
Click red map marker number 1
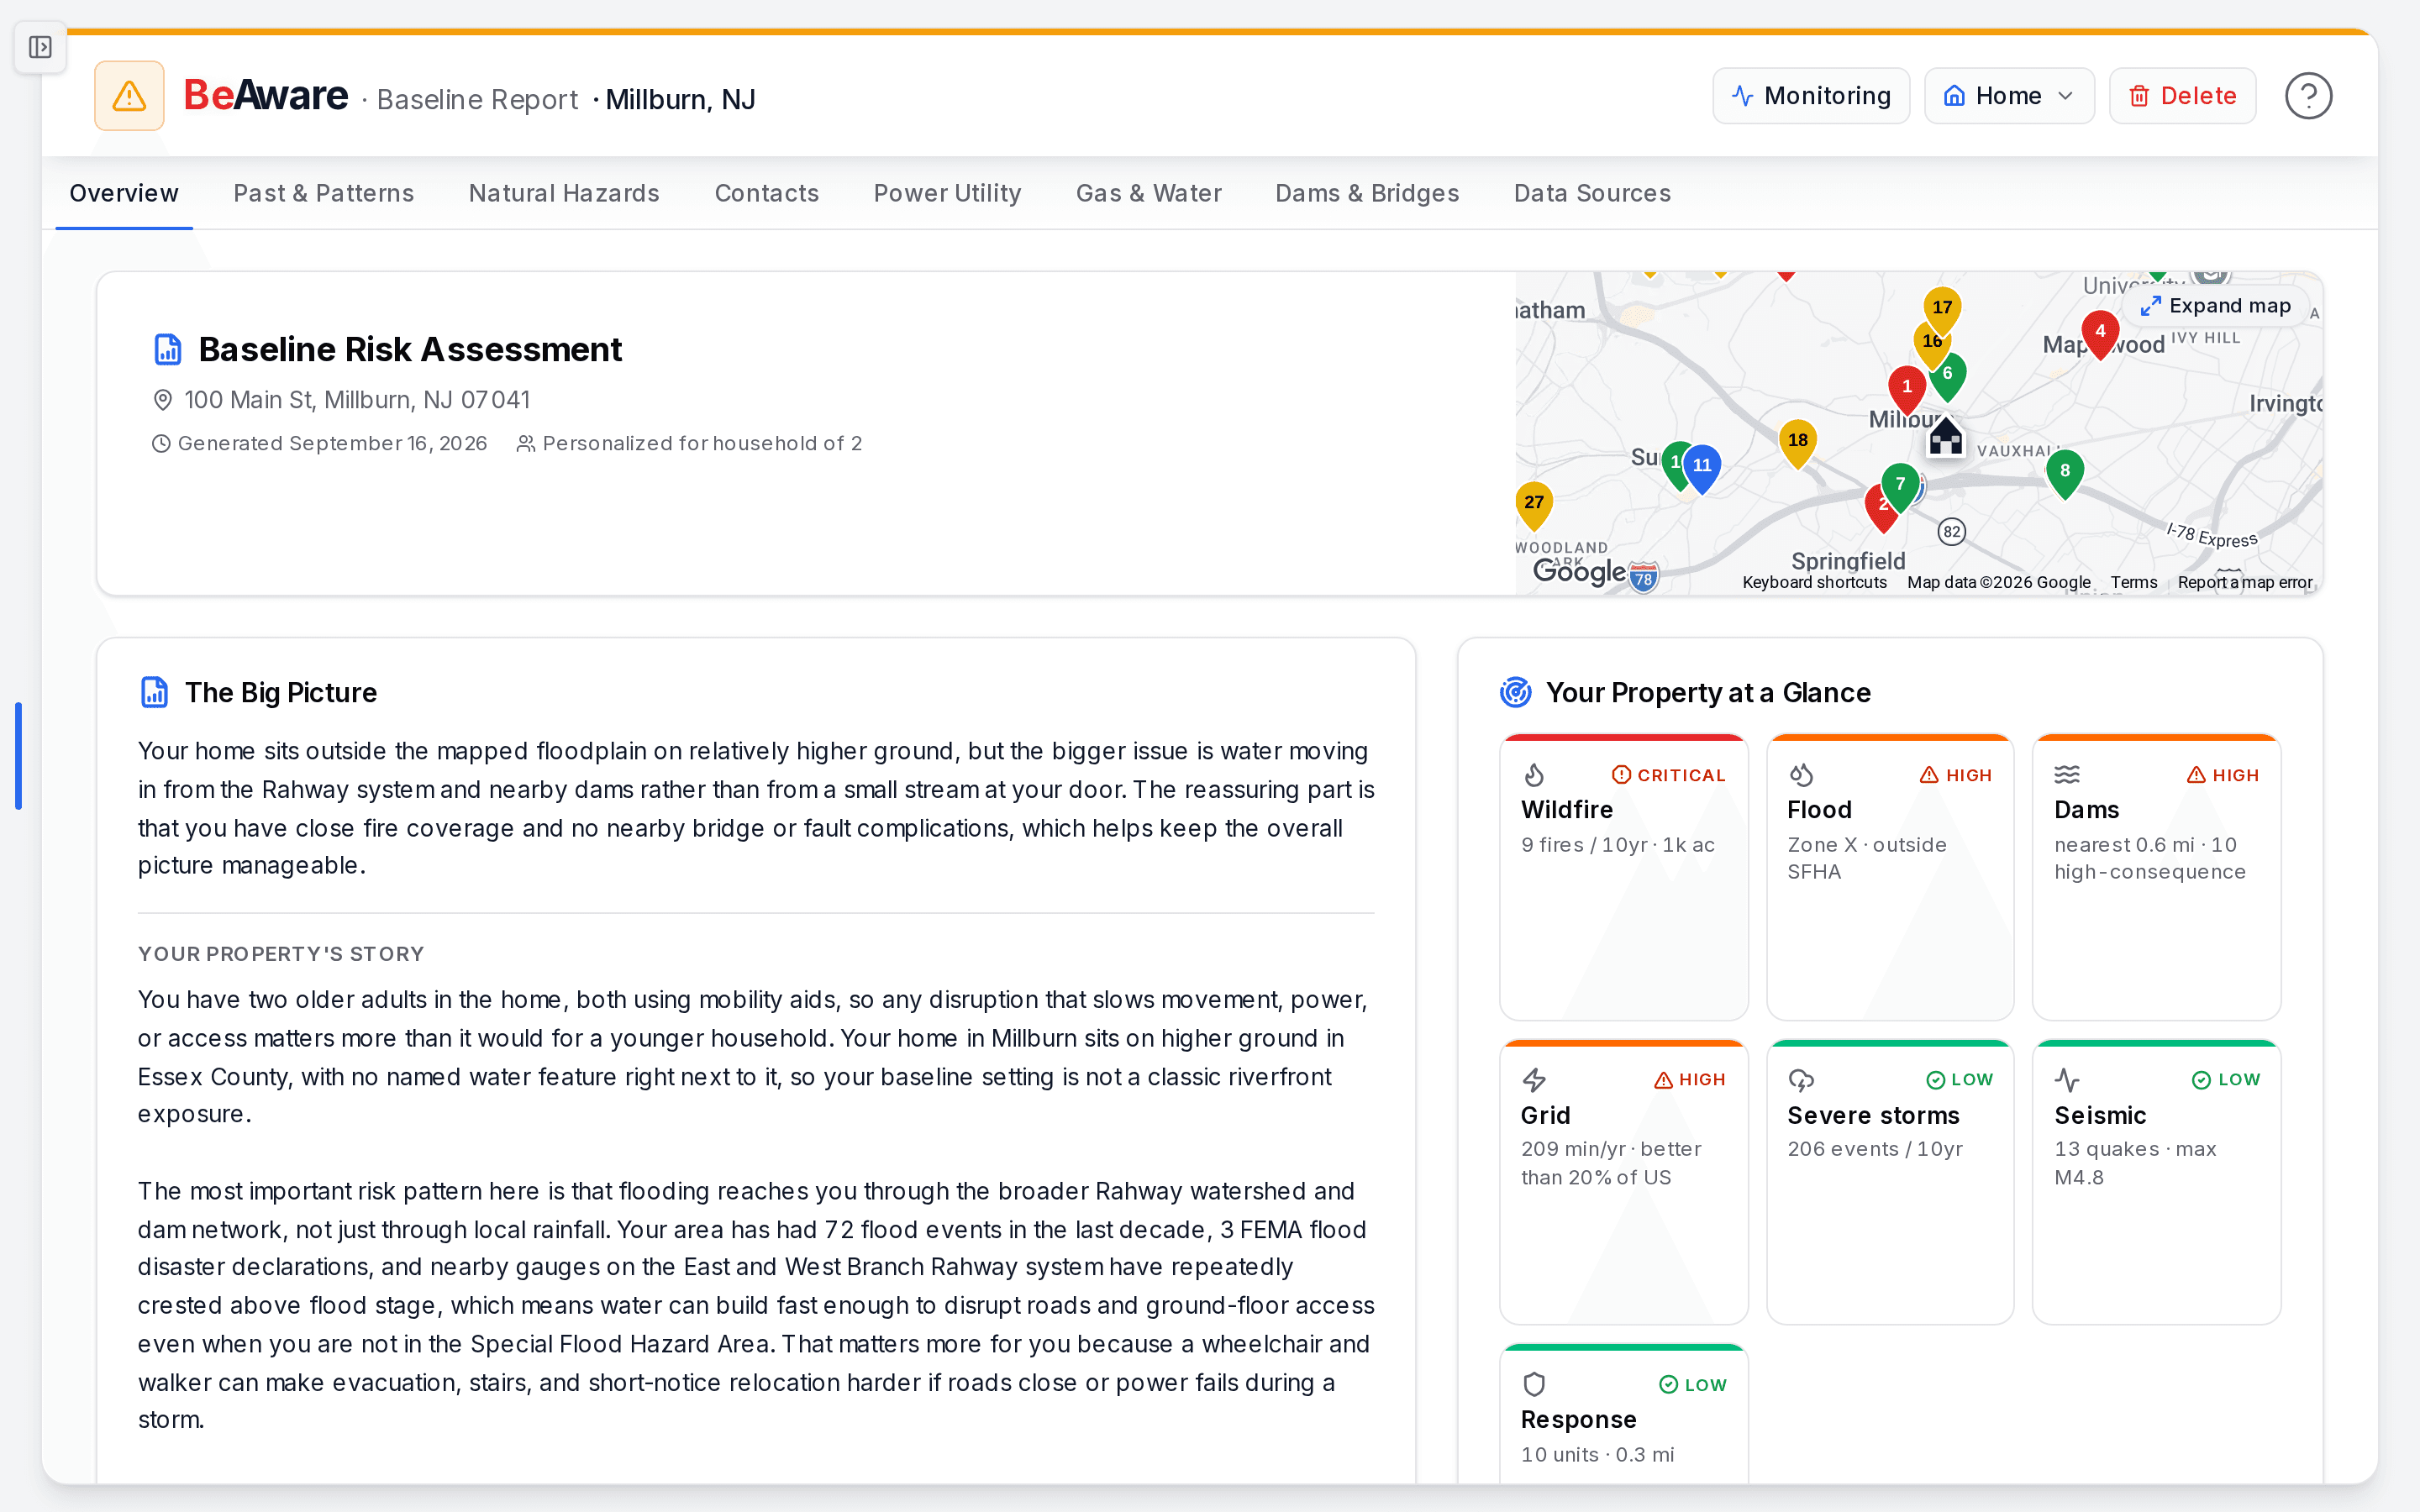click(x=1907, y=390)
